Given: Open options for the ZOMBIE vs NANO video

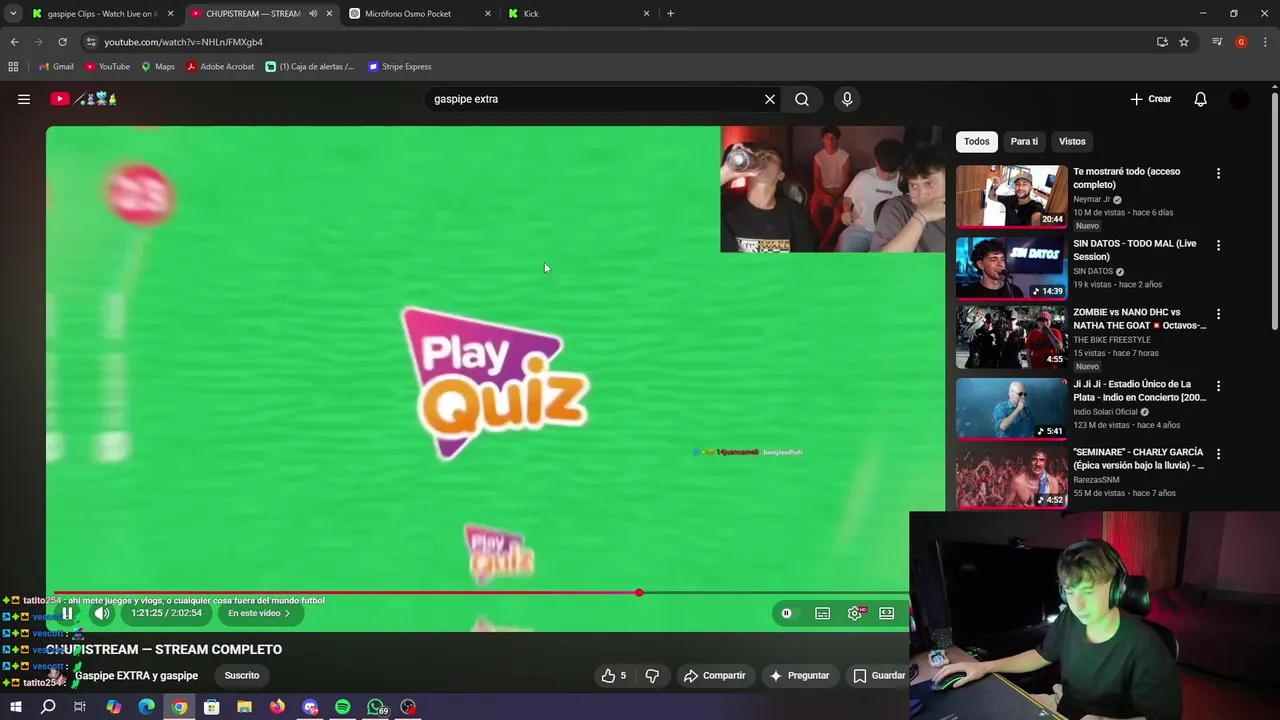Looking at the screenshot, I should tap(1218, 314).
